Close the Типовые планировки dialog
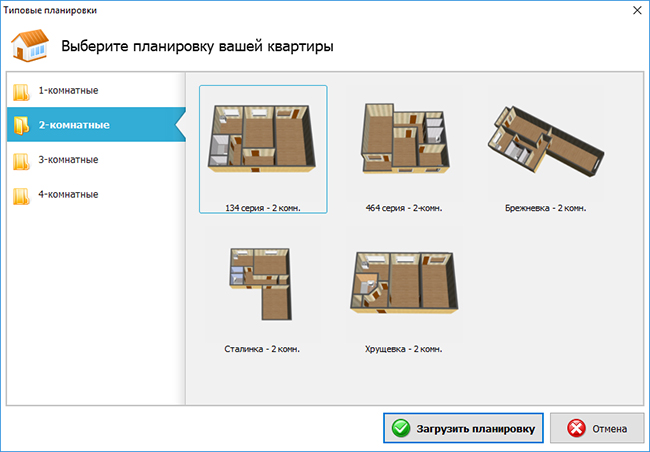Screen dimensions: 650x452 tap(637, 10)
